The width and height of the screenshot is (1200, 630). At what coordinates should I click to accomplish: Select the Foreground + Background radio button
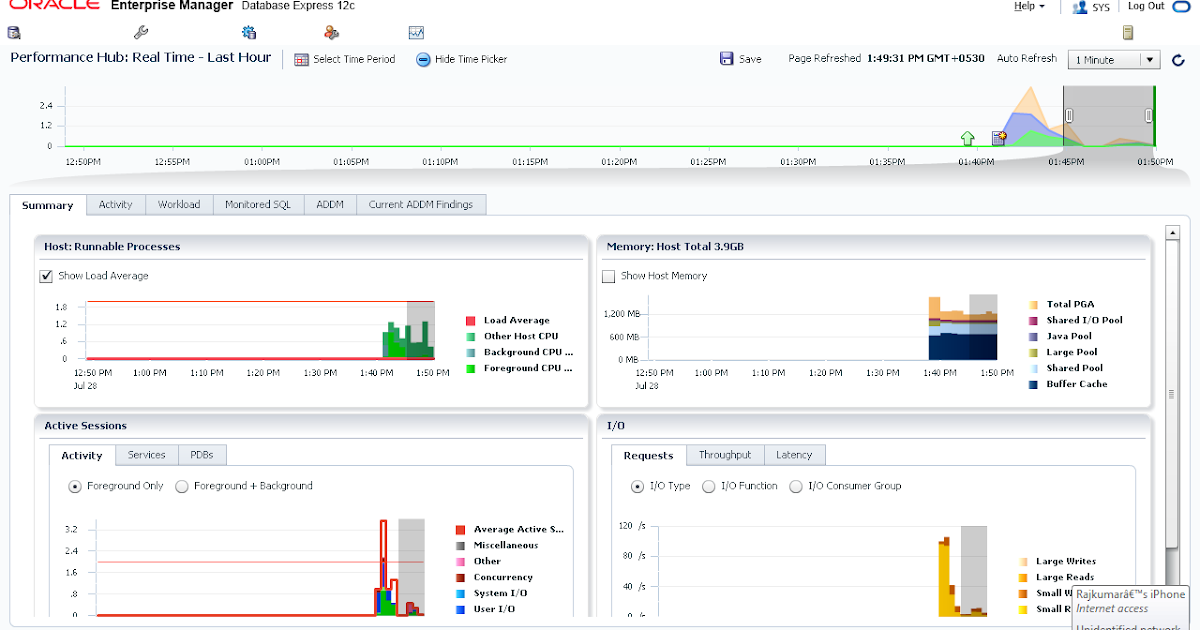pyautogui.click(x=182, y=486)
